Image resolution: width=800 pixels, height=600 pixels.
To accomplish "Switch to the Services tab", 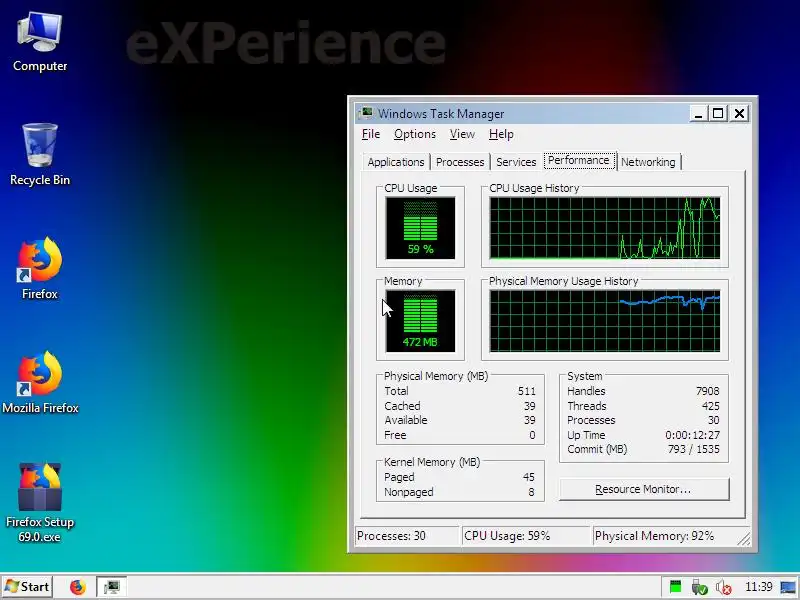I will (x=516, y=162).
